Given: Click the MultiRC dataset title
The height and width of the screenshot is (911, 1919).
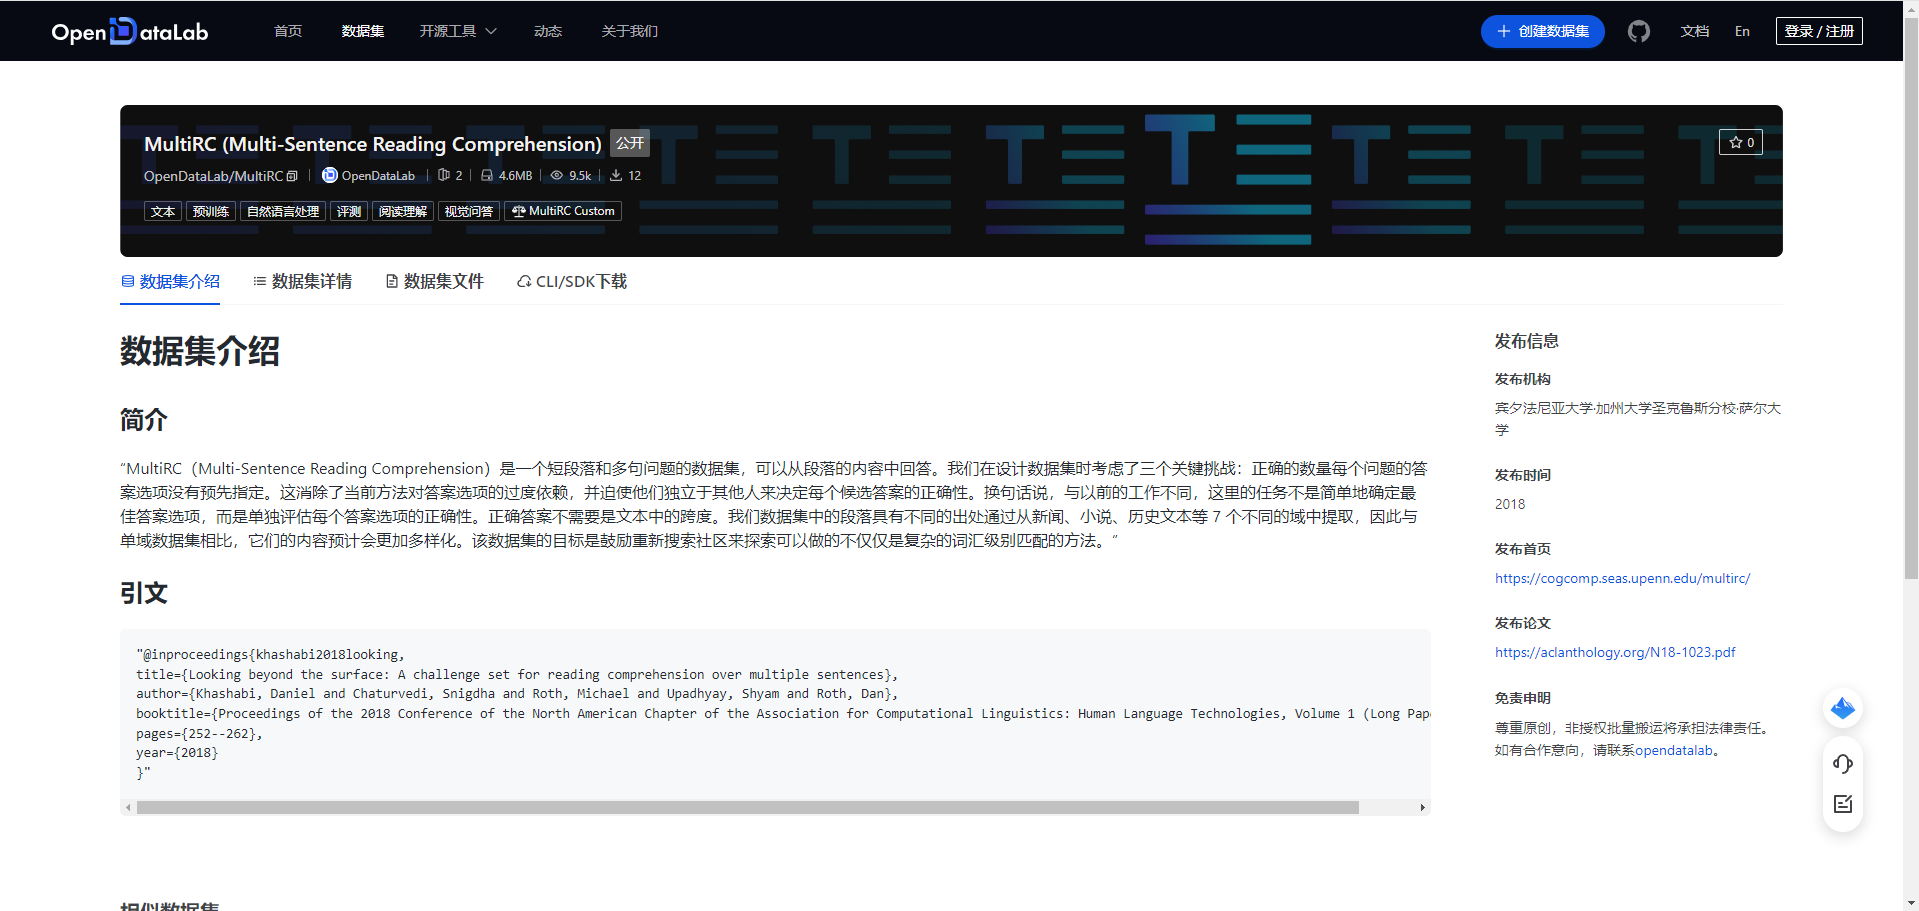Looking at the screenshot, I should point(373,144).
